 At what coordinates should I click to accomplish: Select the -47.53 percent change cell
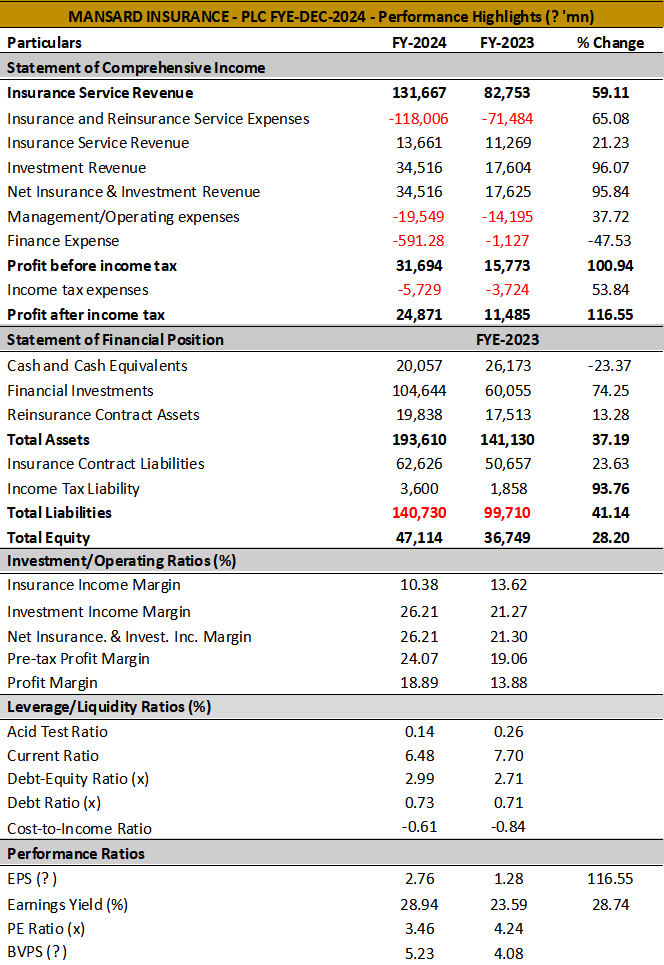tap(609, 241)
